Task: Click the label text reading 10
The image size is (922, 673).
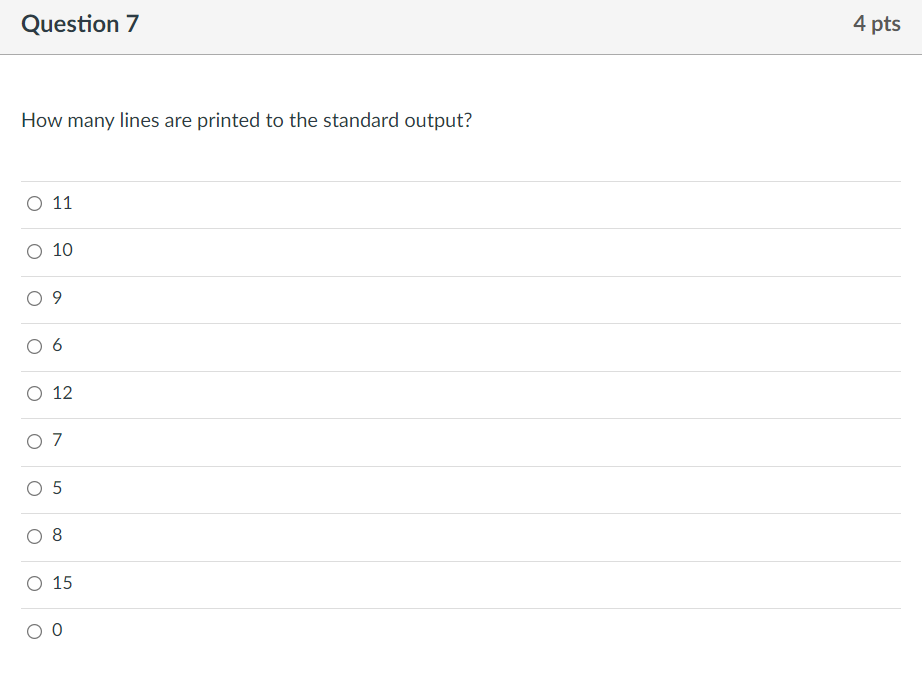Action: pos(62,250)
